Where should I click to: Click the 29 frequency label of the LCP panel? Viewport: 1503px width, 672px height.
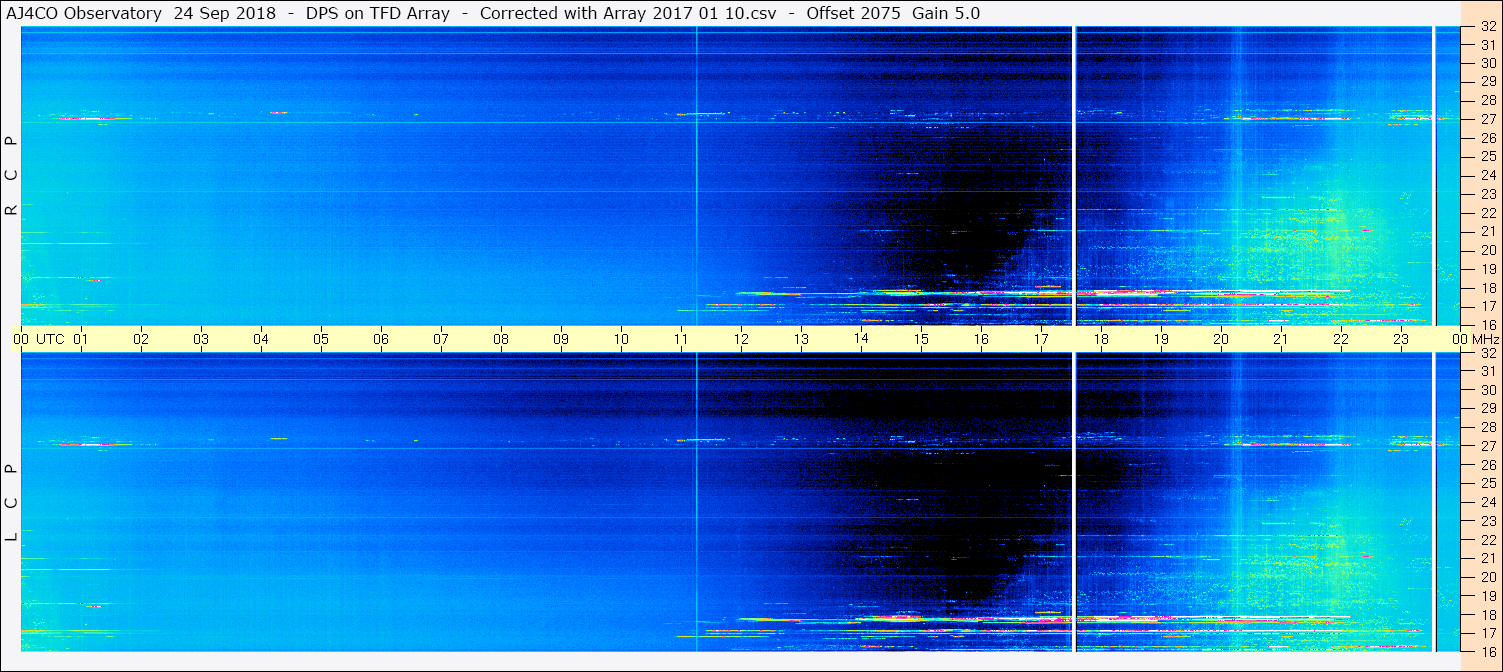[x=1488, y=409]
